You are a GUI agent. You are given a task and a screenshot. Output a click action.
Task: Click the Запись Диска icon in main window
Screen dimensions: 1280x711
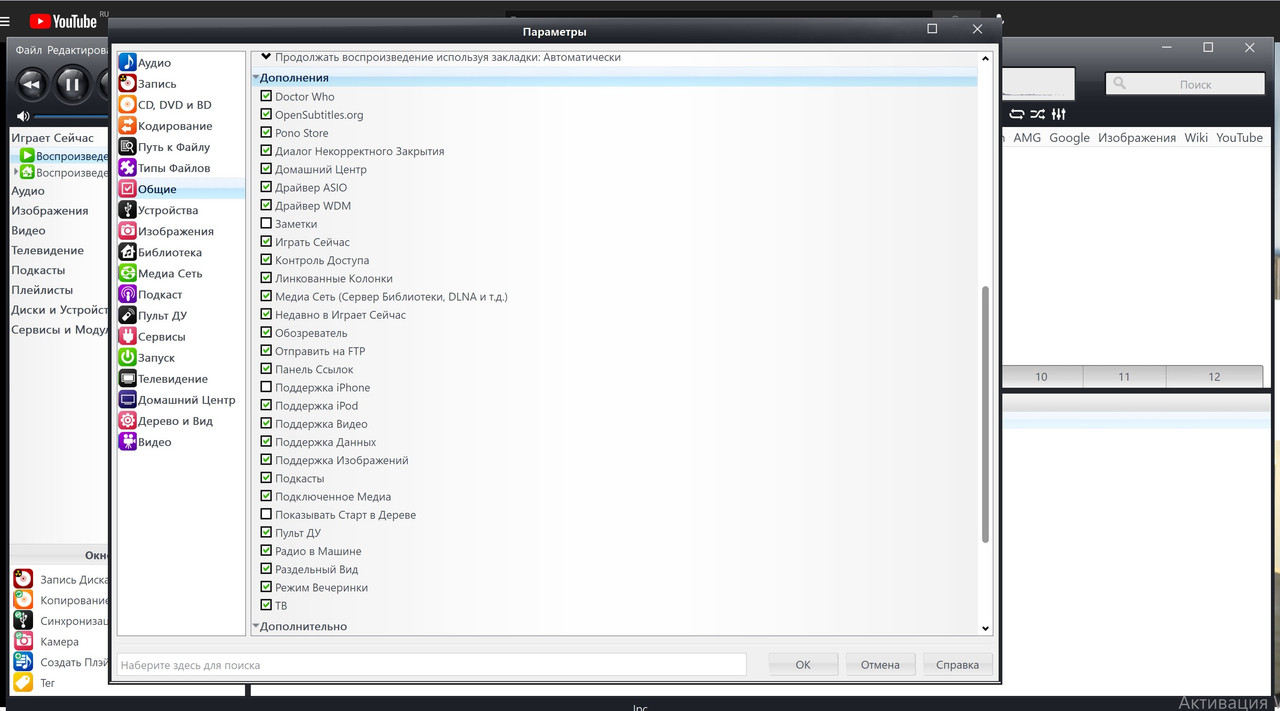pyautogui.click(x=23, y=579)
